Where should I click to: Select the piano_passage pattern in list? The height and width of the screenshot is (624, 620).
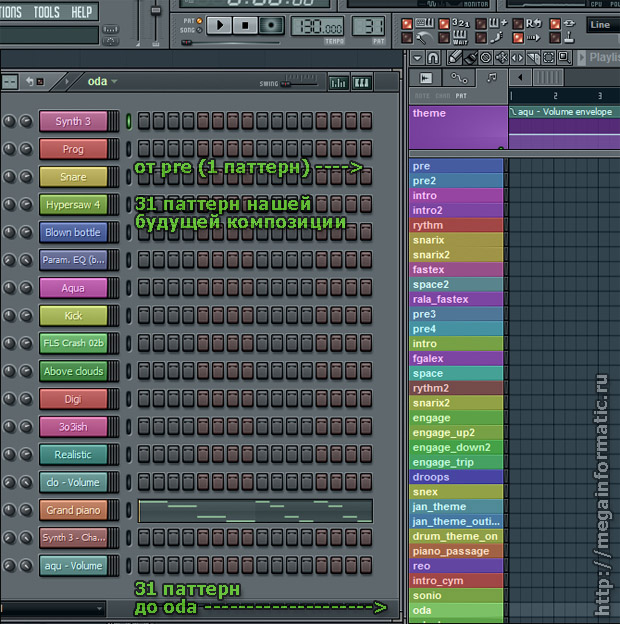coord(456,551)
